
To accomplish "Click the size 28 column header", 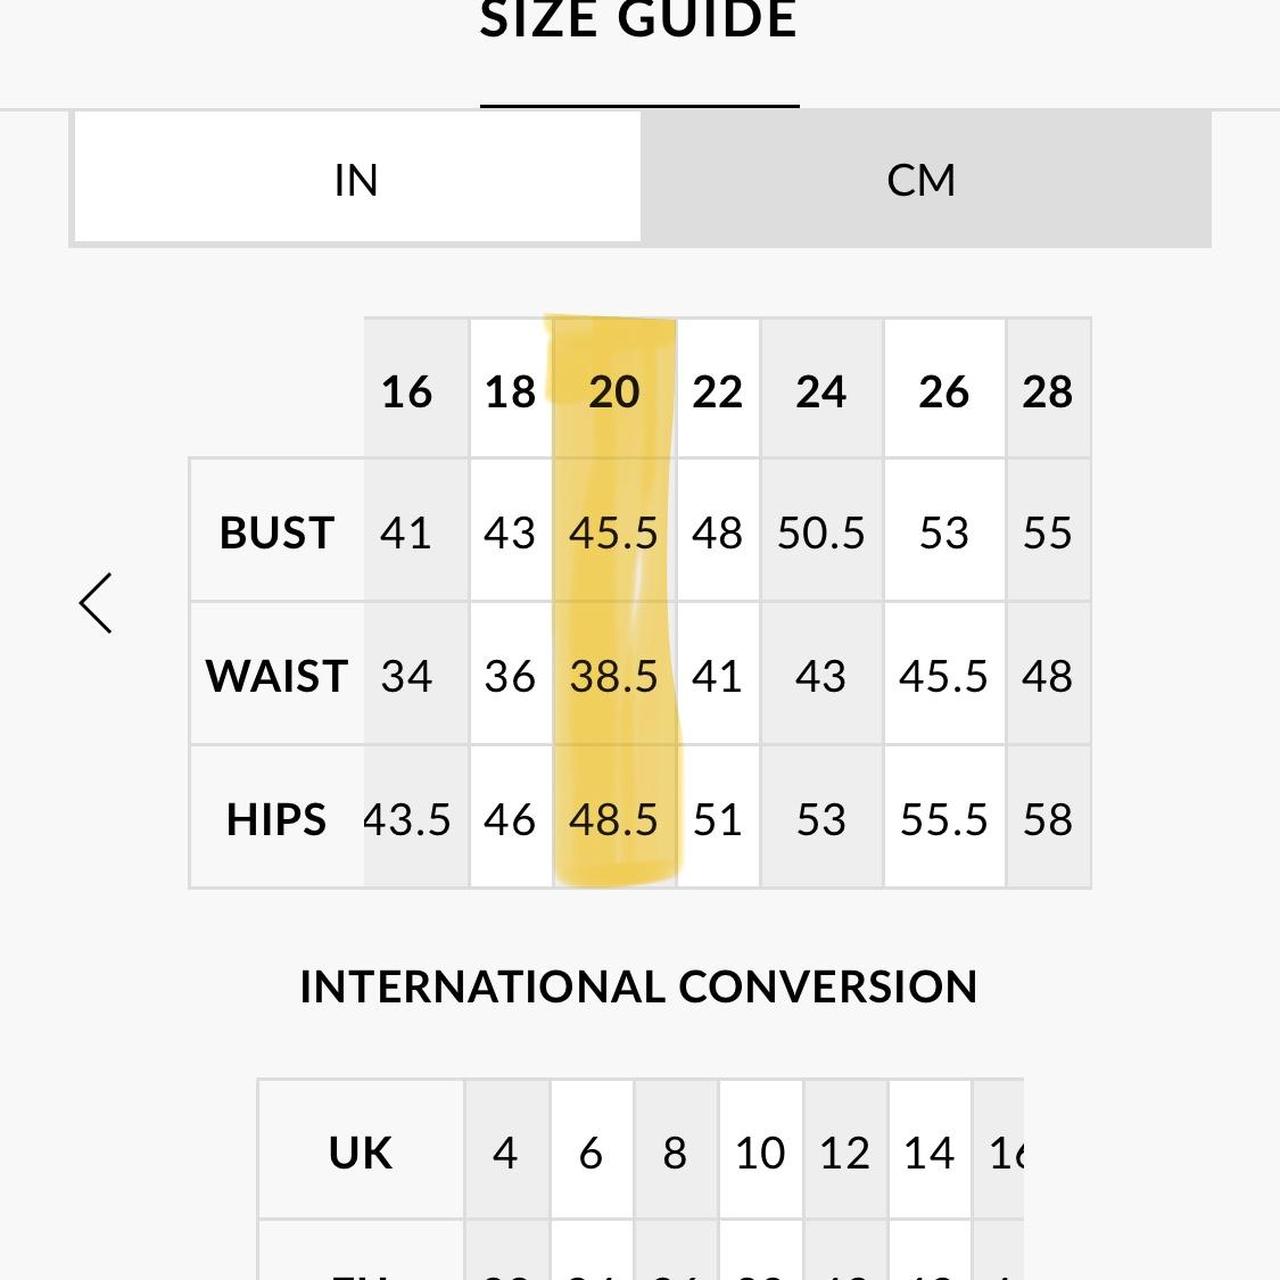I will [x=1047, y=391].
